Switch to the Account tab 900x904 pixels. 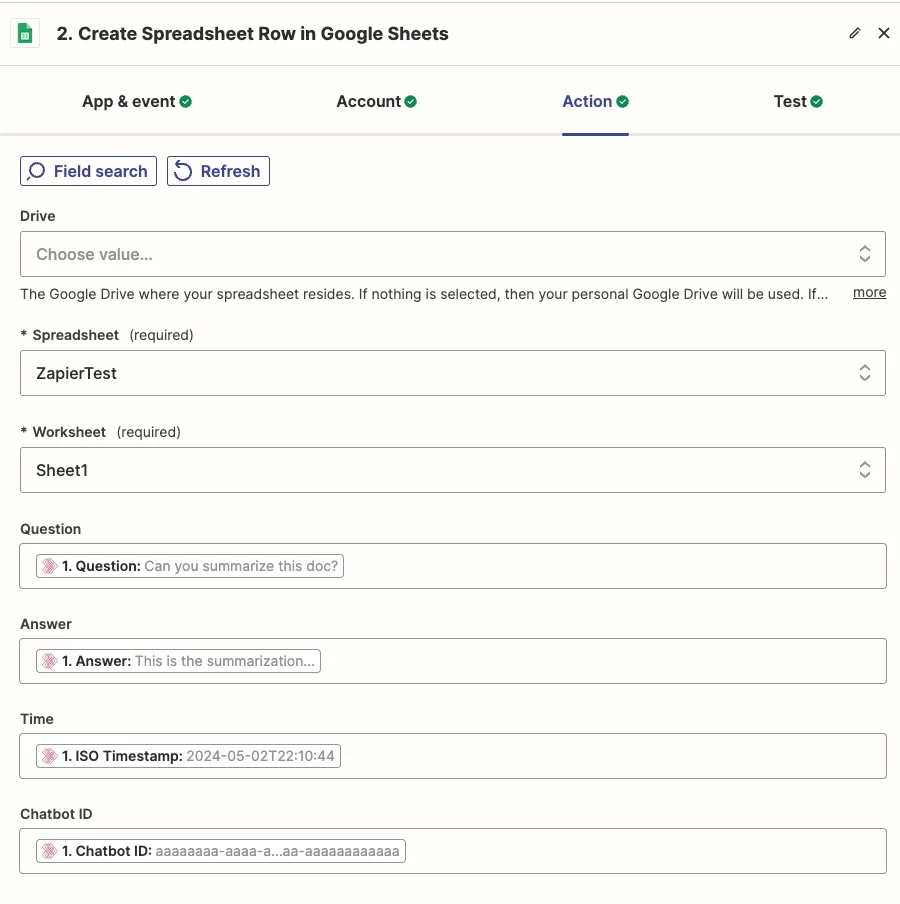pos(369,102)
